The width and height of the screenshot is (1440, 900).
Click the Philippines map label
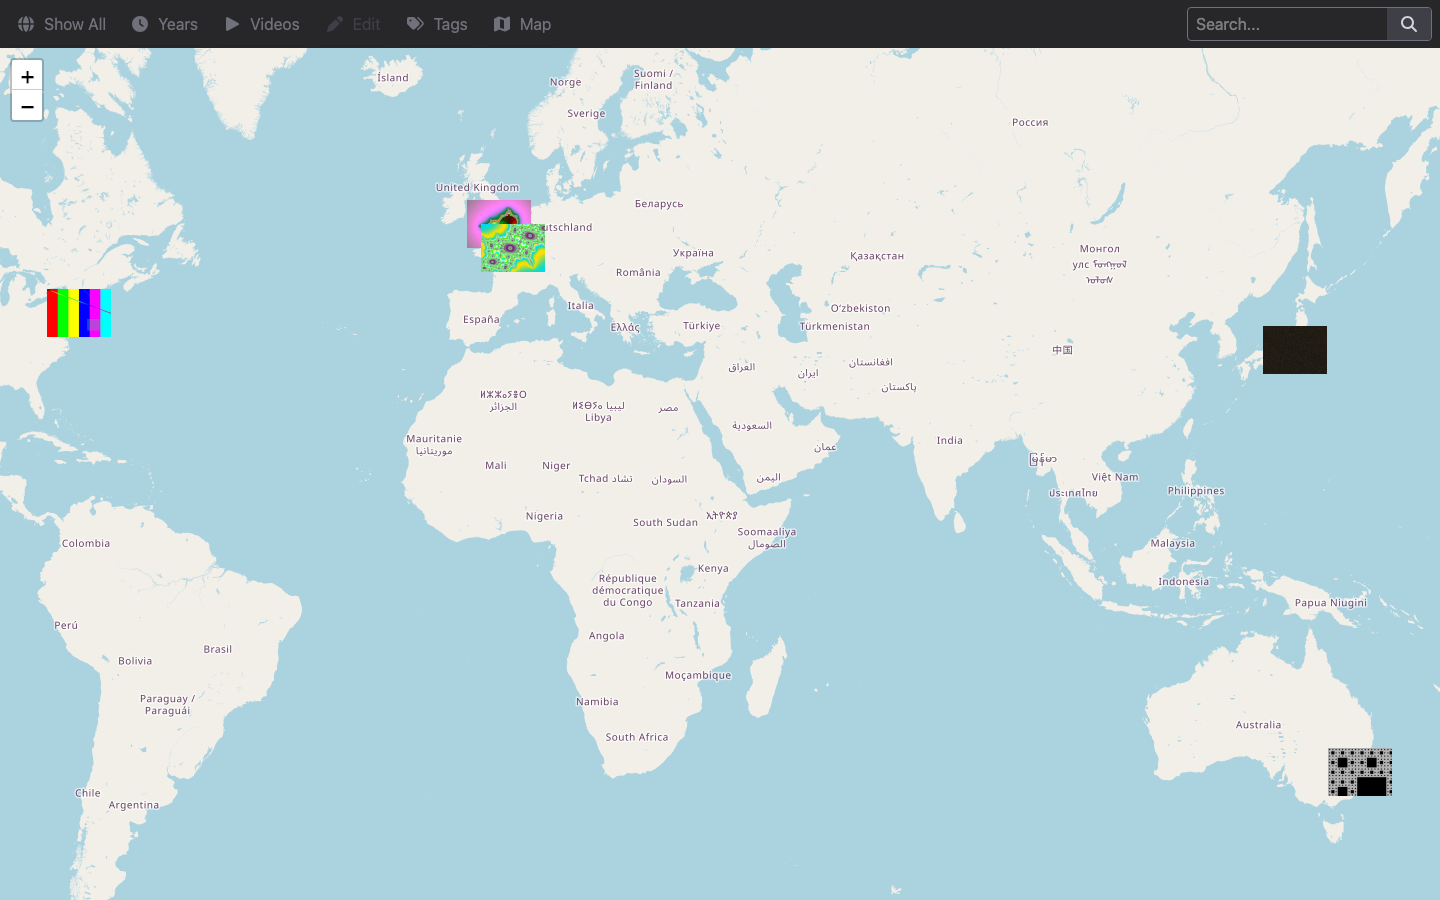[x=1196, y=491]
